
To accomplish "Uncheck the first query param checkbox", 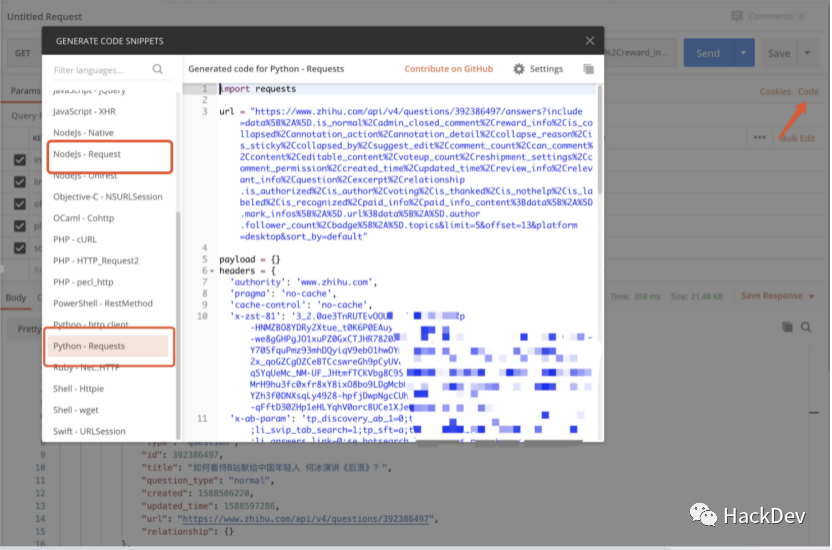I will 20,159.
